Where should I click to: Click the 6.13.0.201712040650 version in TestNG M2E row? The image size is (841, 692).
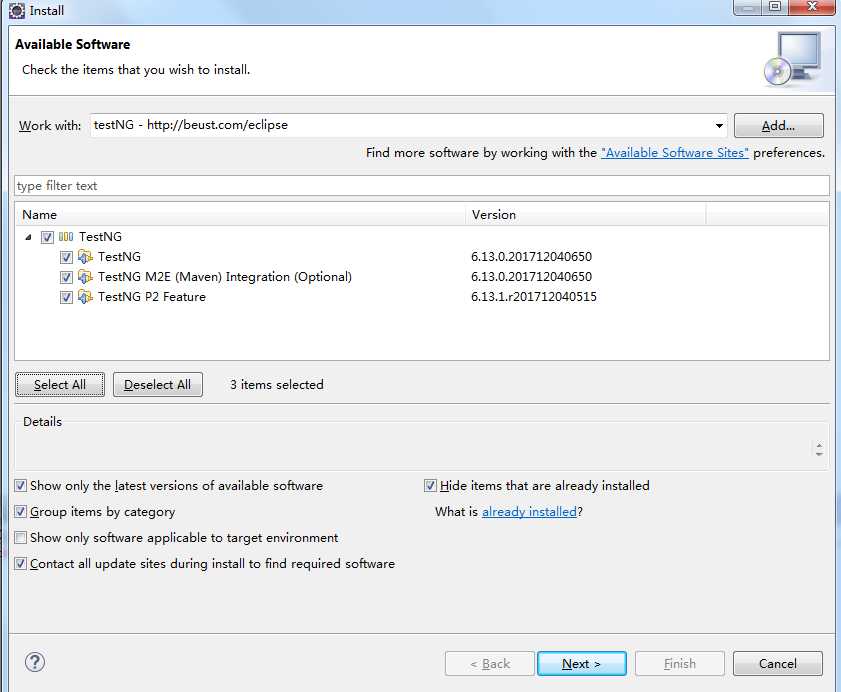(532, 277)
